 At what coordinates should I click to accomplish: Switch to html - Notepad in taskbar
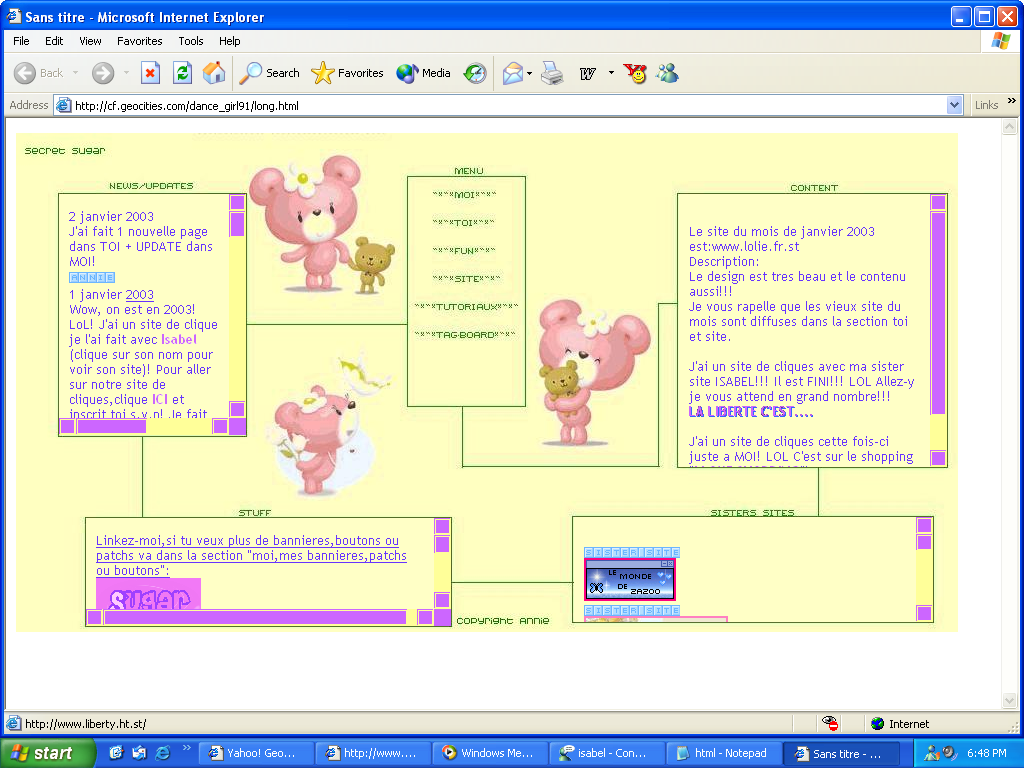(723, 753)
